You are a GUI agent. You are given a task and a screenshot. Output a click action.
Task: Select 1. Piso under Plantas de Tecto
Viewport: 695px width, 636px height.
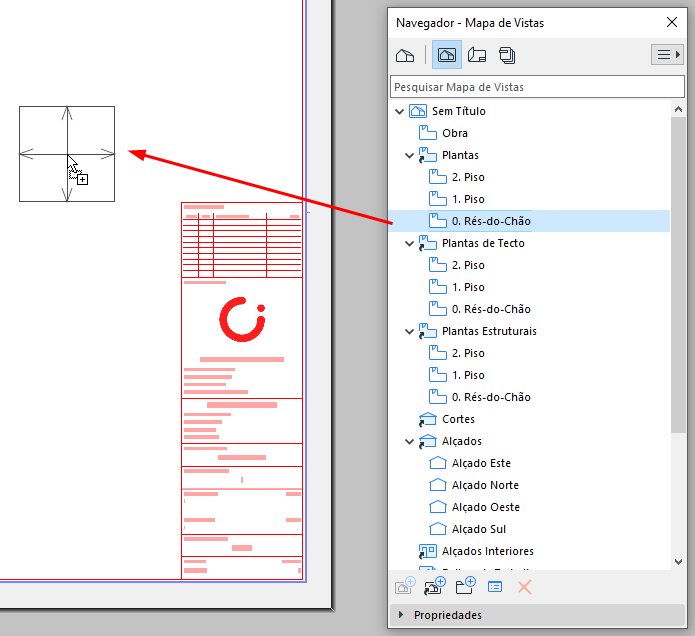[468, 287]
